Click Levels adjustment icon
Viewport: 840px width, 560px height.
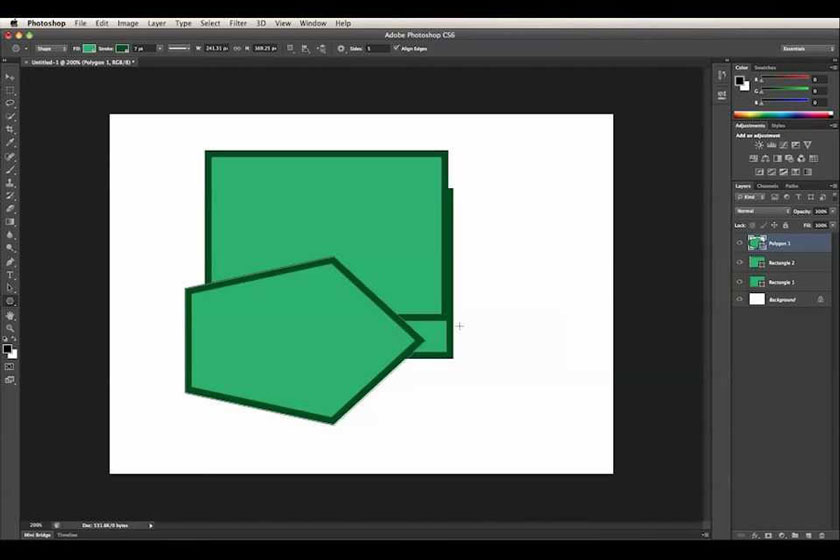pos(771,145)
